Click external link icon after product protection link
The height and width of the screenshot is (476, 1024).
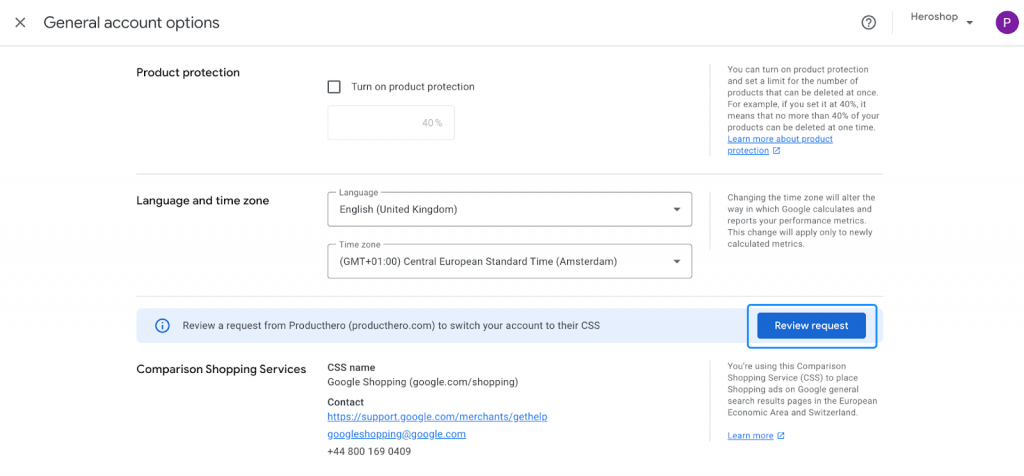776,151
